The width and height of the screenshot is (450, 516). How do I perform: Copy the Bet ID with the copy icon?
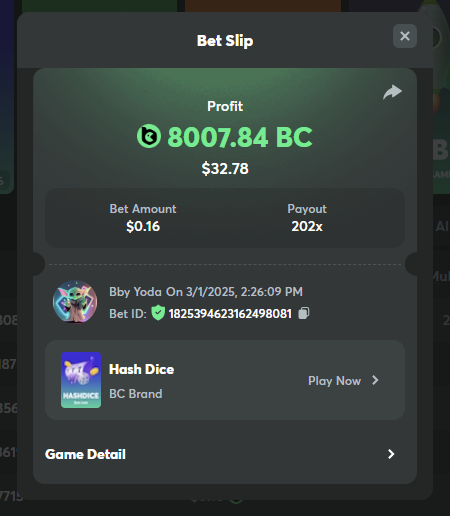[x=303, y=313]
